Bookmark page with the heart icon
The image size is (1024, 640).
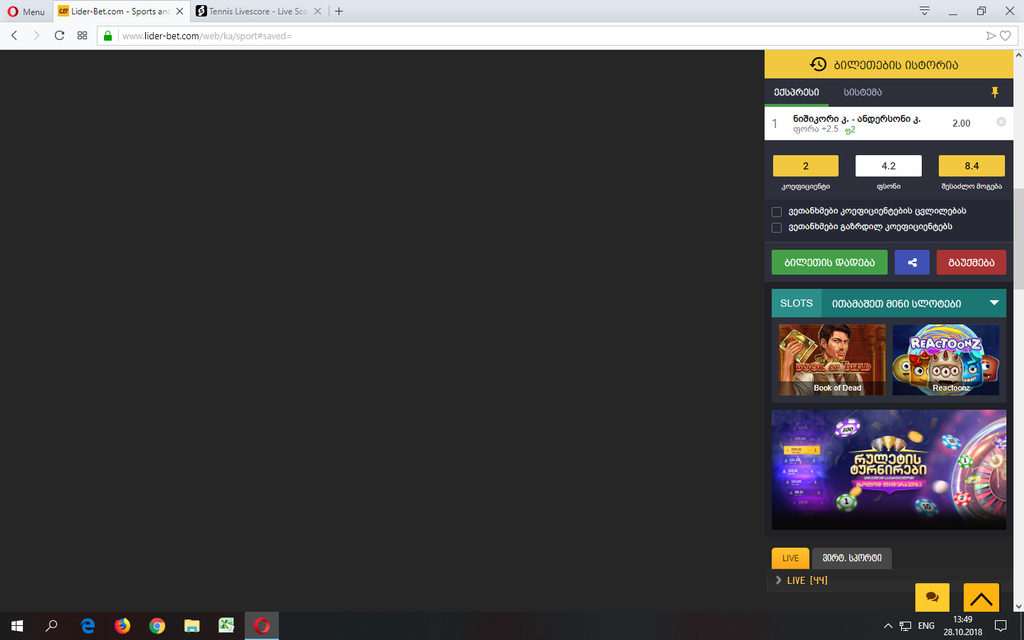pyautogui.click(x=1006, y=36)
